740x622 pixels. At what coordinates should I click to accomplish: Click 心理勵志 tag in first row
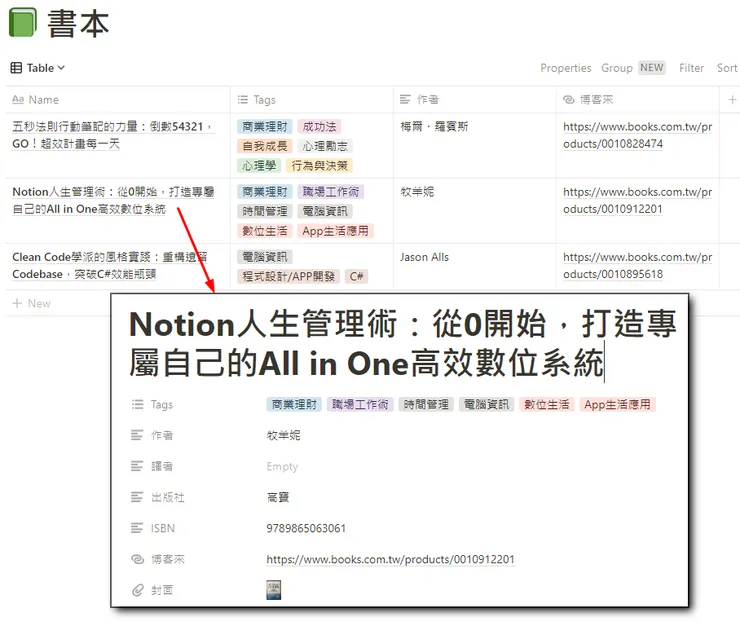point(325,146)
